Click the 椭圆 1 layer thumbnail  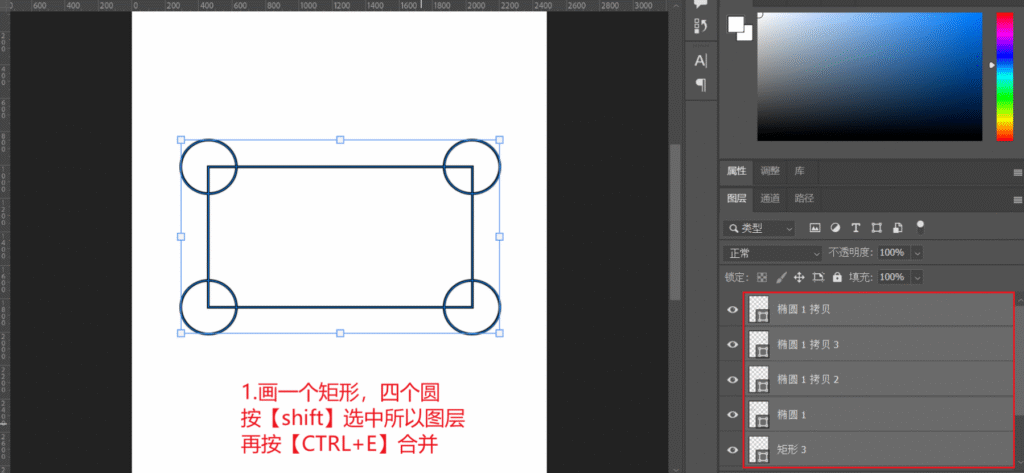click(759, 414)
